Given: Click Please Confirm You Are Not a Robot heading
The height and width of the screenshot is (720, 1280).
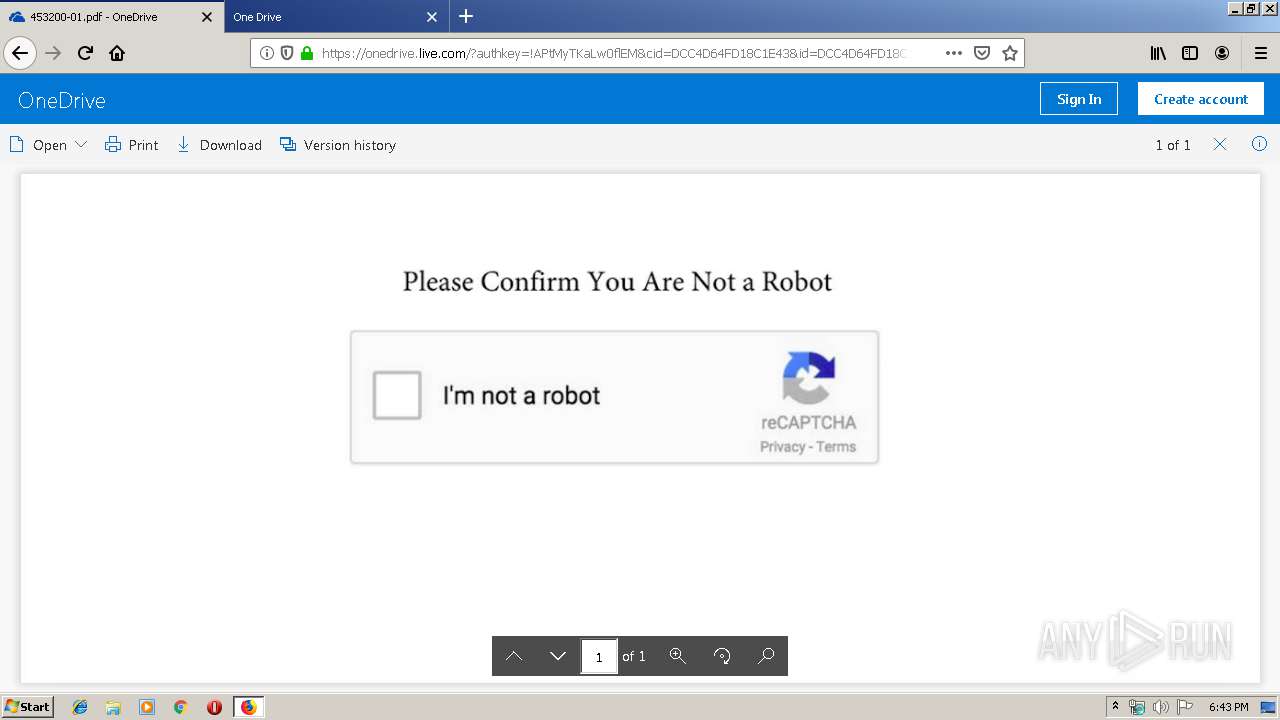Looking at the screenshot, I should coord(617,282).
